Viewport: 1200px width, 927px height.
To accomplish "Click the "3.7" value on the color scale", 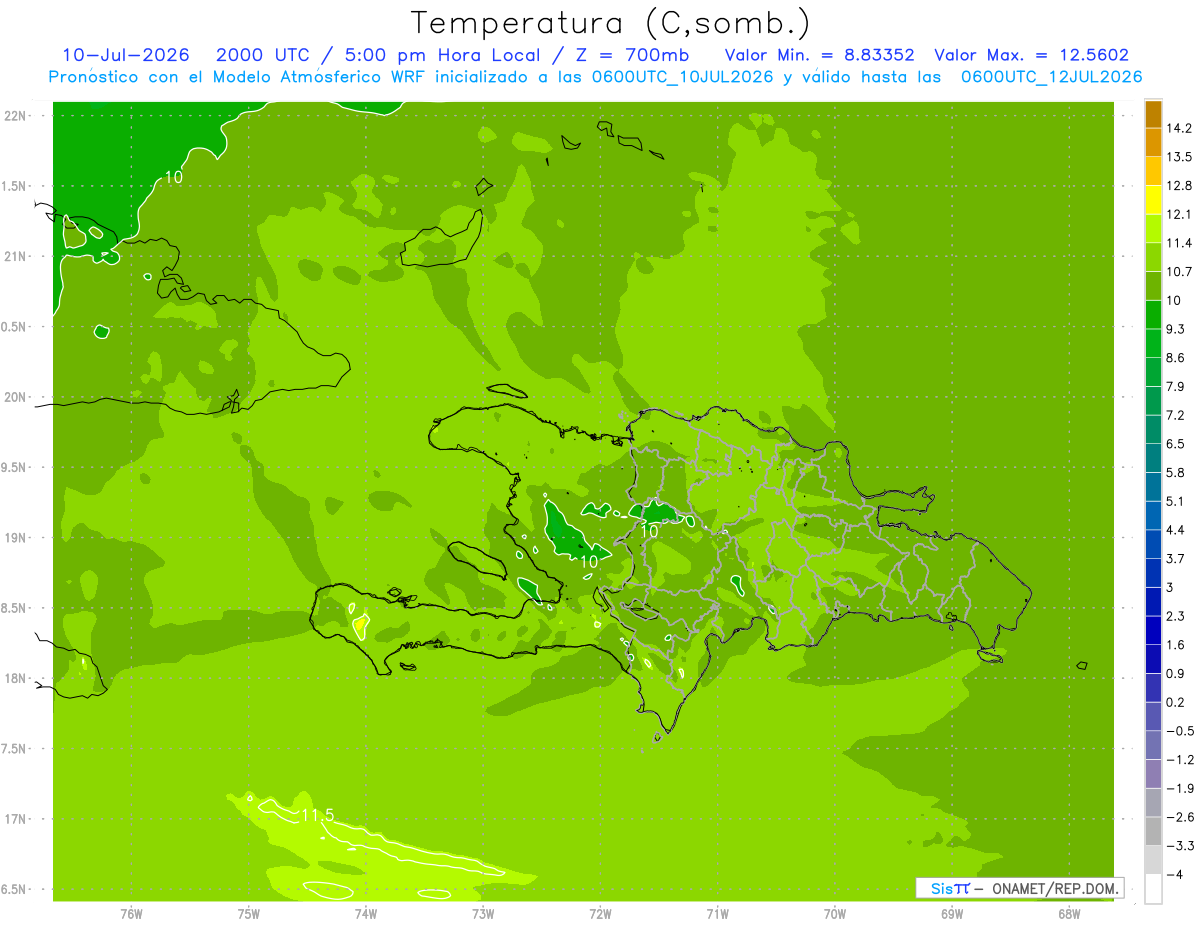I will tap(1176, 558).
